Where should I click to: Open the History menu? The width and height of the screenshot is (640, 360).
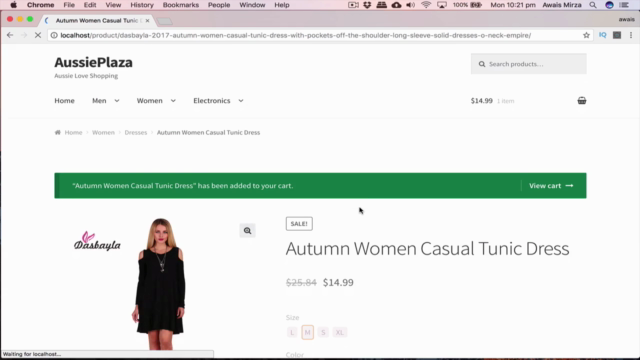[x=142, y=5]
